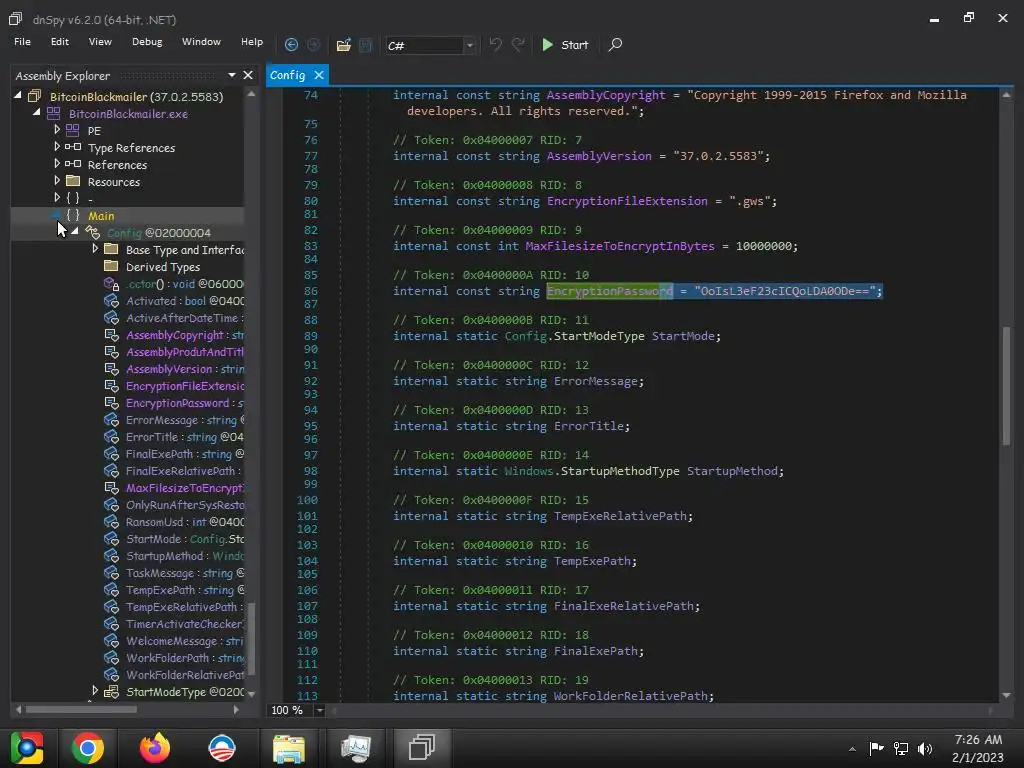Click the Action Center flag tray icon
The image size is (1024, 768).
(876, 748)
